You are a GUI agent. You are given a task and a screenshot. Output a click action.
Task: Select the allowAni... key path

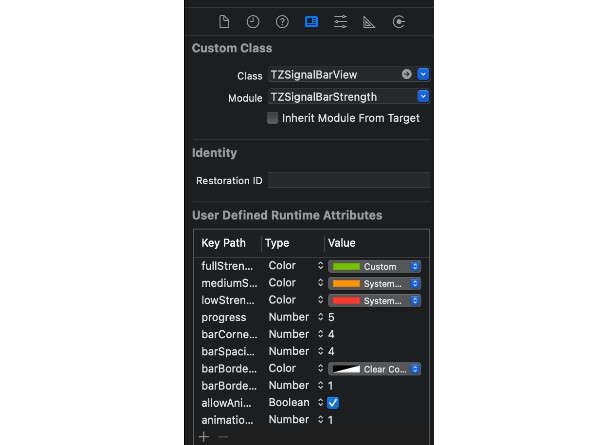coord(226,403)
